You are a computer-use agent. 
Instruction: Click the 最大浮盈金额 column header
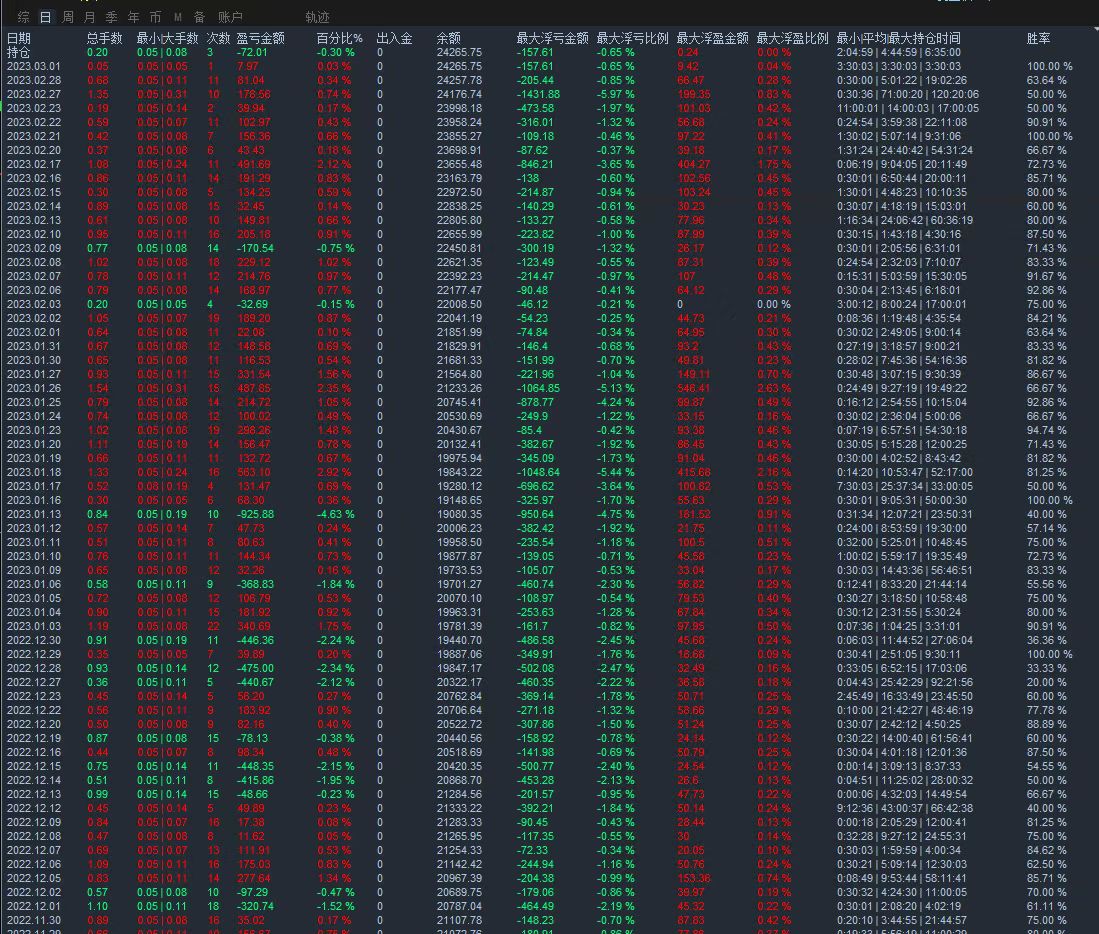pos(712,39)
